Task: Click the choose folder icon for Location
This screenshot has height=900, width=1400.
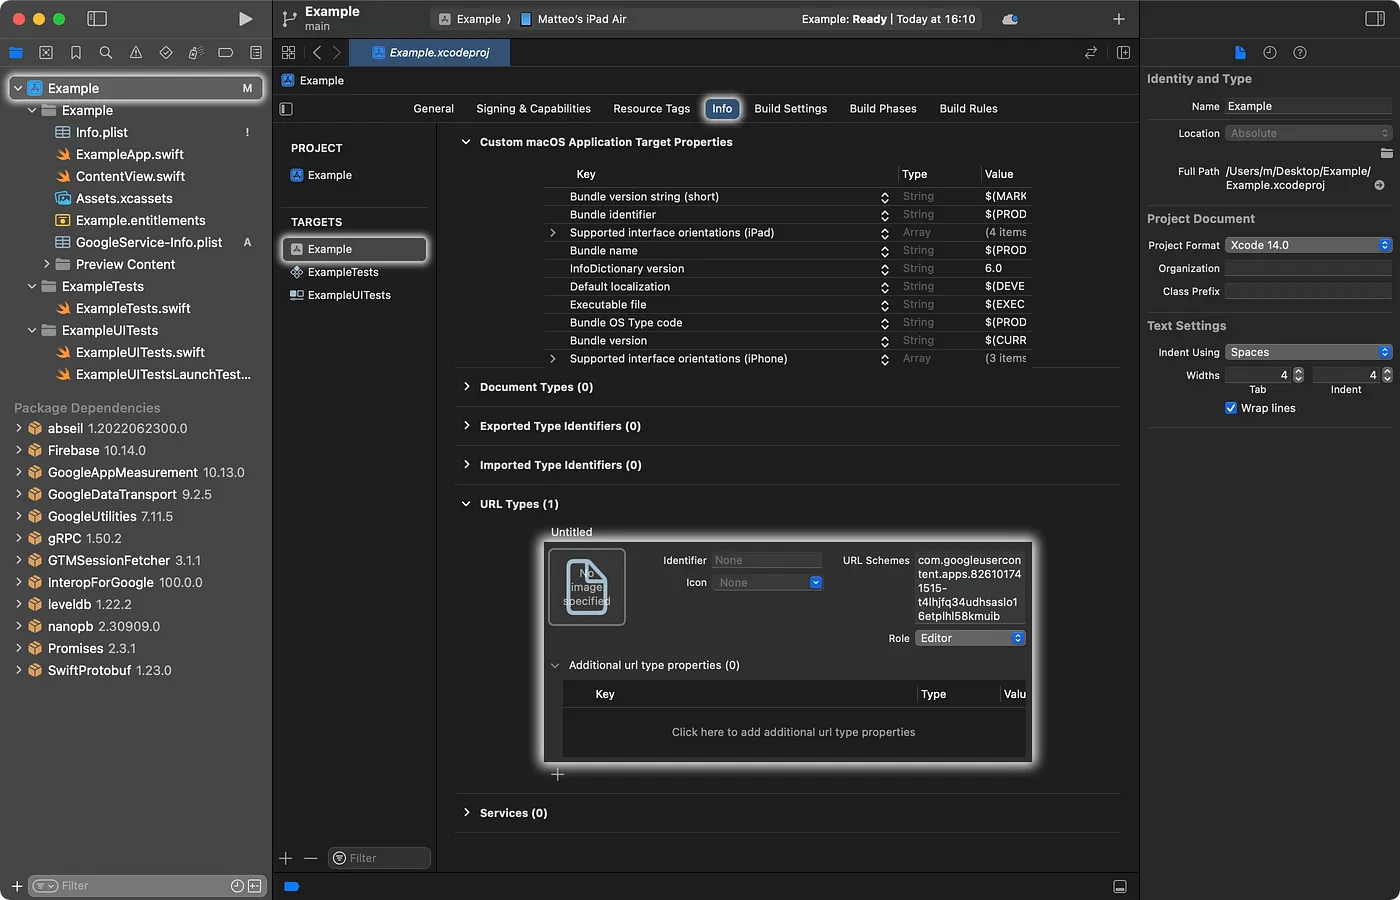Action: 1386,153
